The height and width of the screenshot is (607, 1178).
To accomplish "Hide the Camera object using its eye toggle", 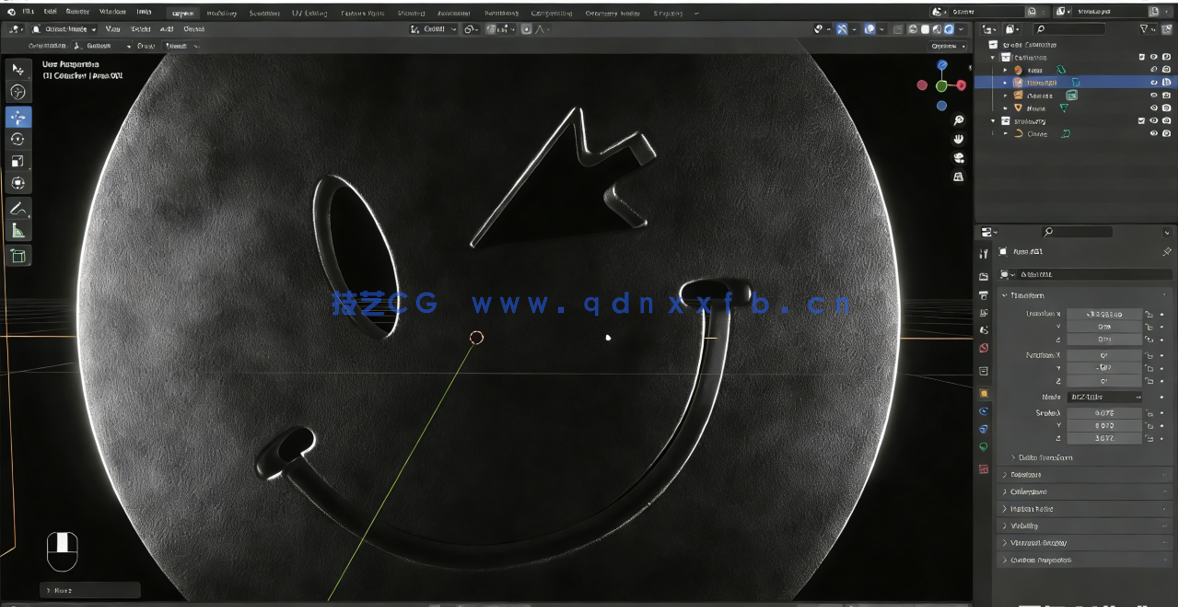I will (1155, 95).
